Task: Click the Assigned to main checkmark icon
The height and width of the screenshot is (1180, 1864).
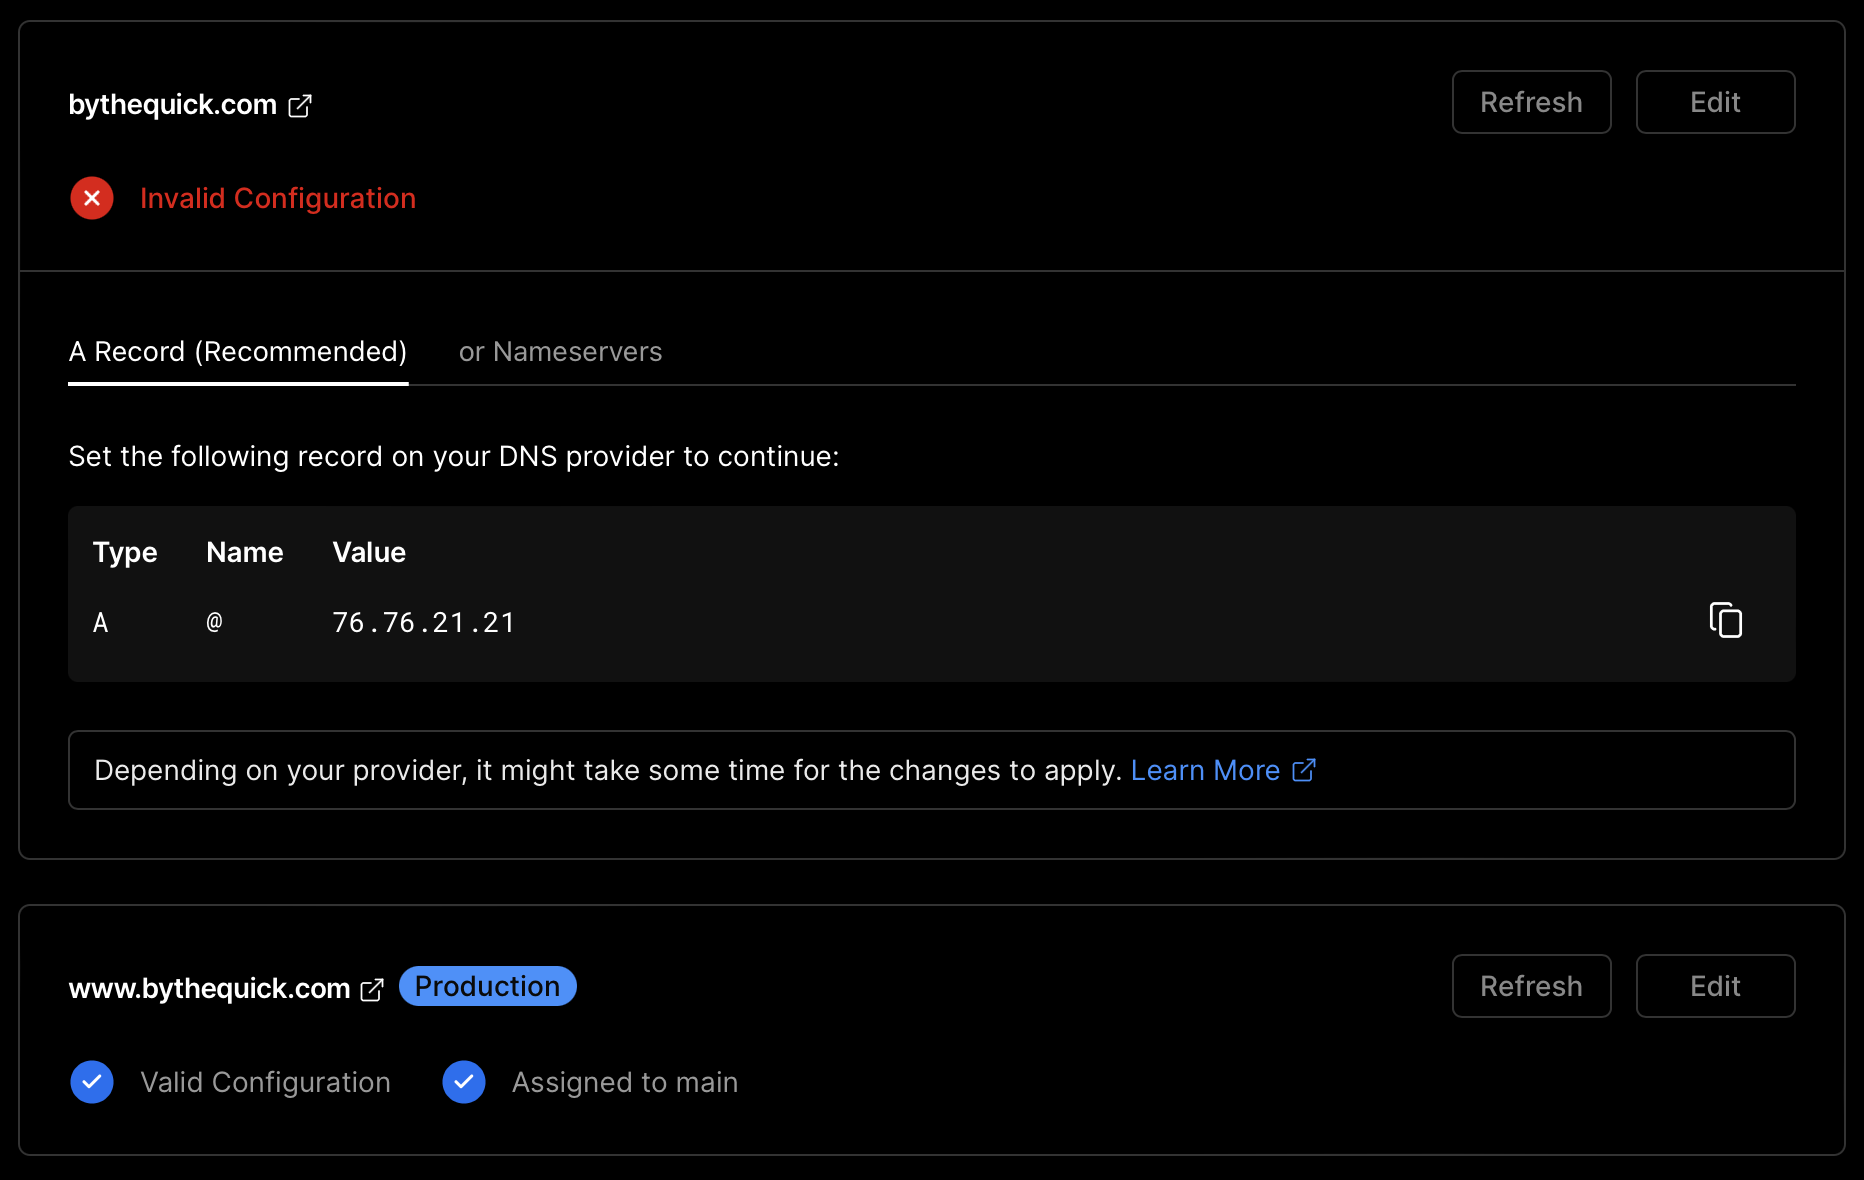Action: tap(464, 1082)
